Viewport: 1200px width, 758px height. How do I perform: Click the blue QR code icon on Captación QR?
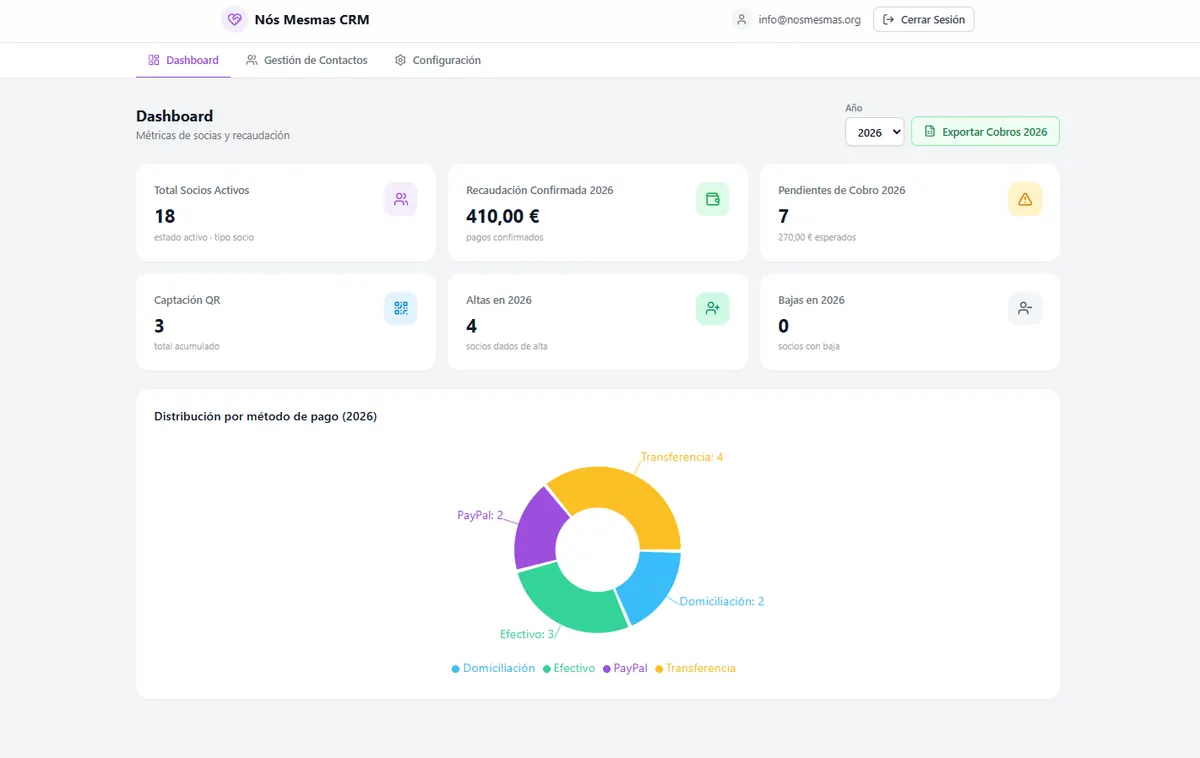401,308
